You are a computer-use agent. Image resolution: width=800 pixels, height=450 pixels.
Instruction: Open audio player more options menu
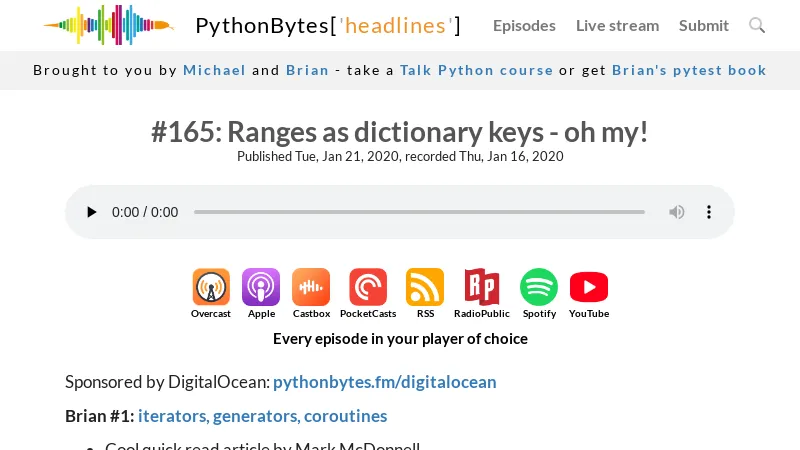[709, 212]
